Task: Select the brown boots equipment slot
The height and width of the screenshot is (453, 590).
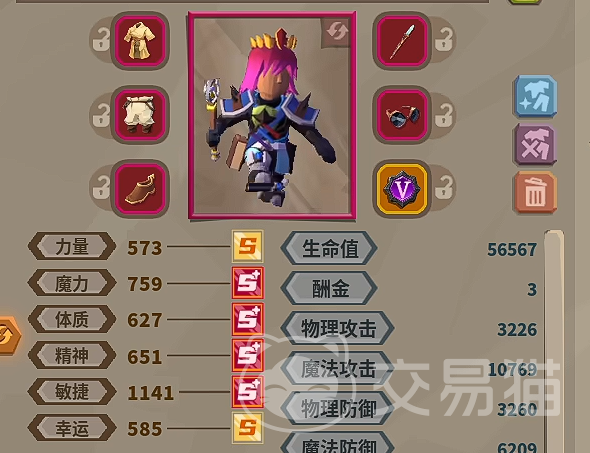Action: [x=140, y=188]
